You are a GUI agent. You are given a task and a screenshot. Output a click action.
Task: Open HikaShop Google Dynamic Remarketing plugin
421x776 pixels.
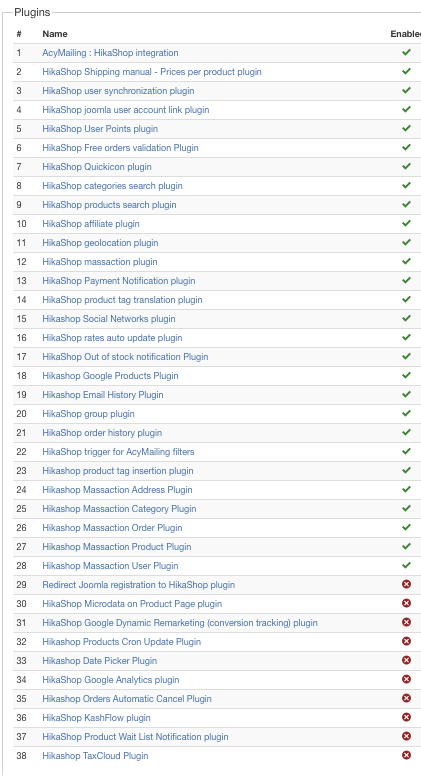(180, 623)
